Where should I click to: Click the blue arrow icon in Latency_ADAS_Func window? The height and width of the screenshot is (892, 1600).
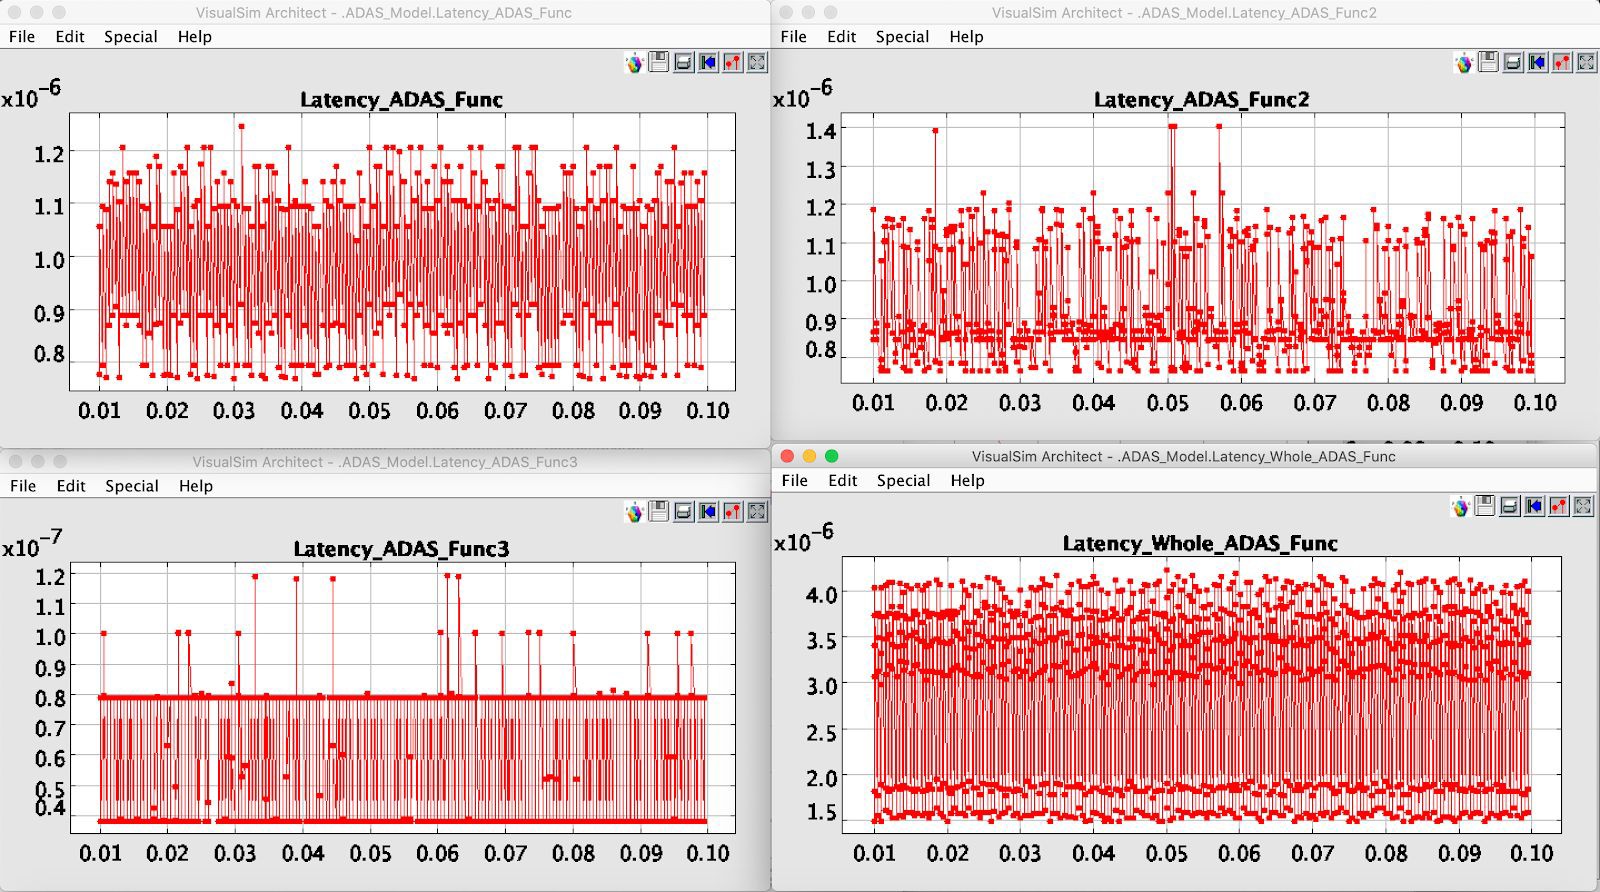pyautogui.click(x=708, y=62)
